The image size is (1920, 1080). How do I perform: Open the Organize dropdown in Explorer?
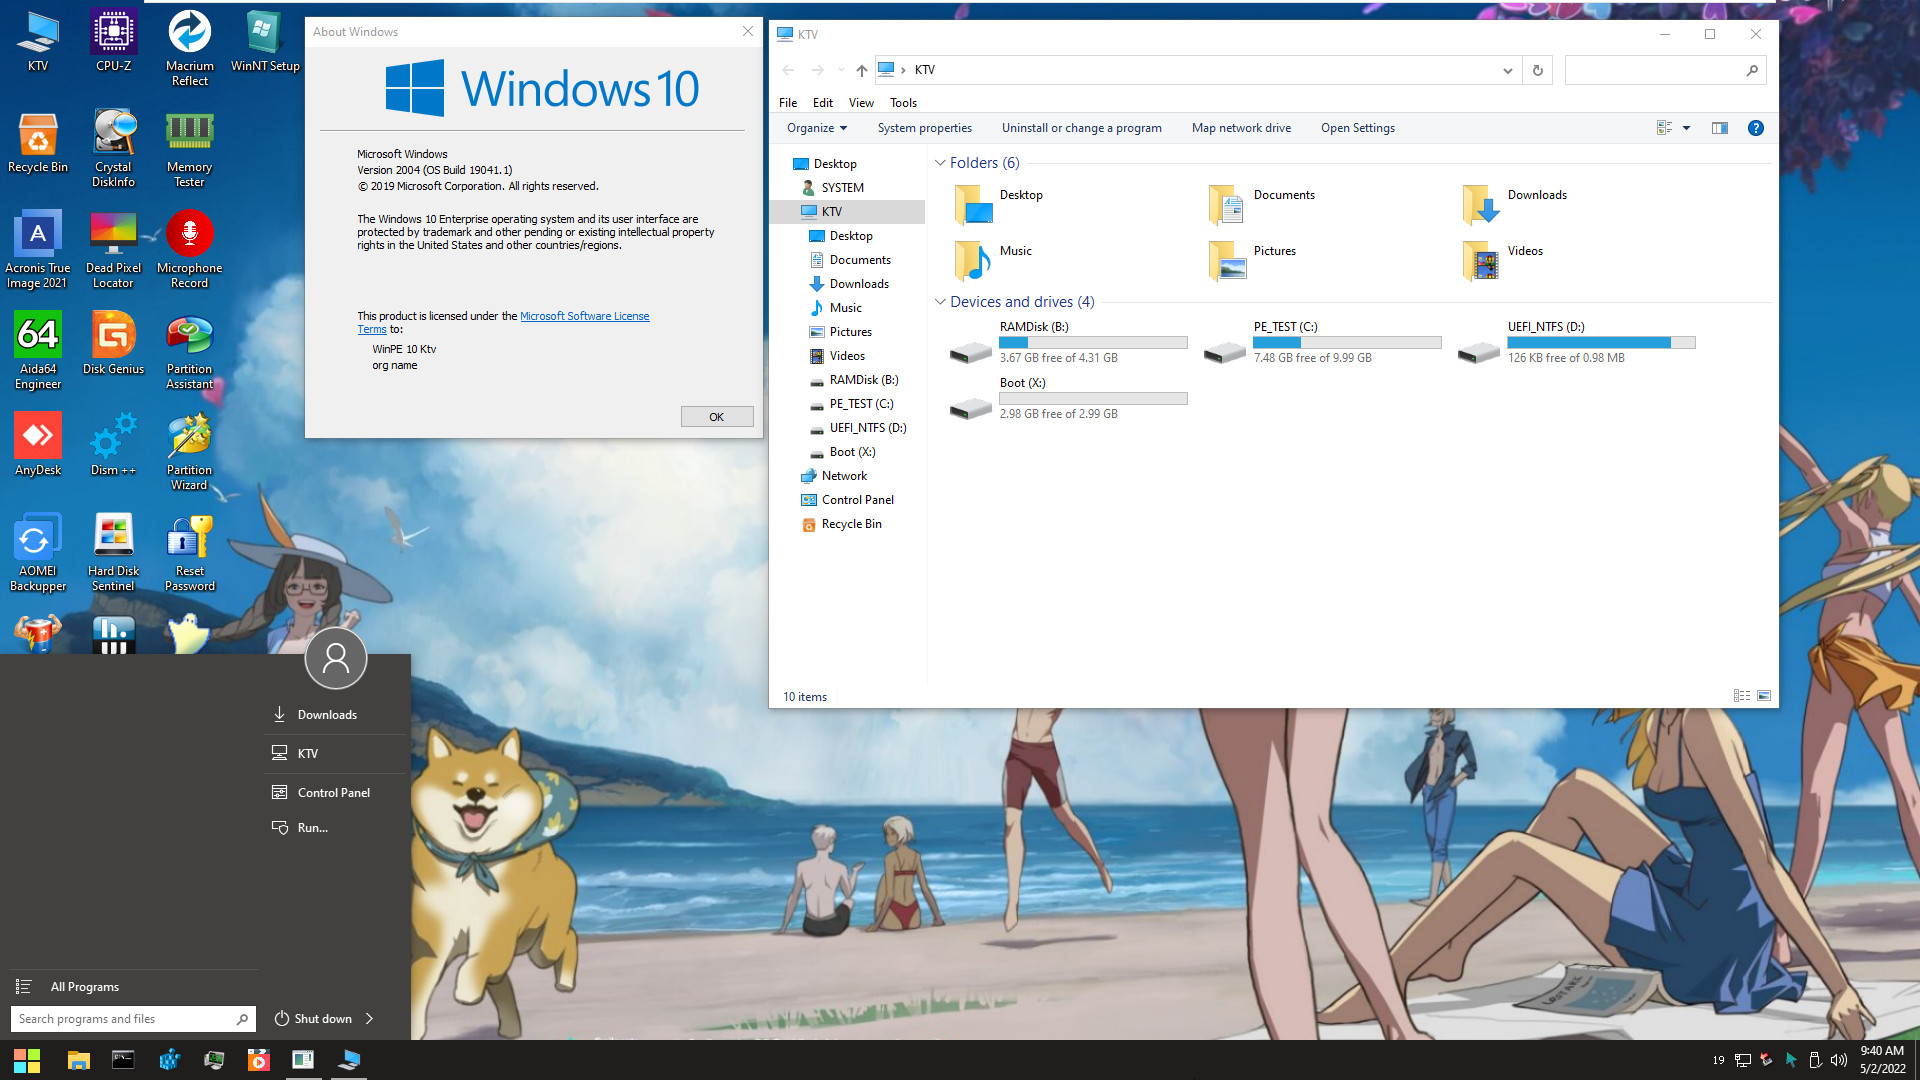click(x=816, y=128)
